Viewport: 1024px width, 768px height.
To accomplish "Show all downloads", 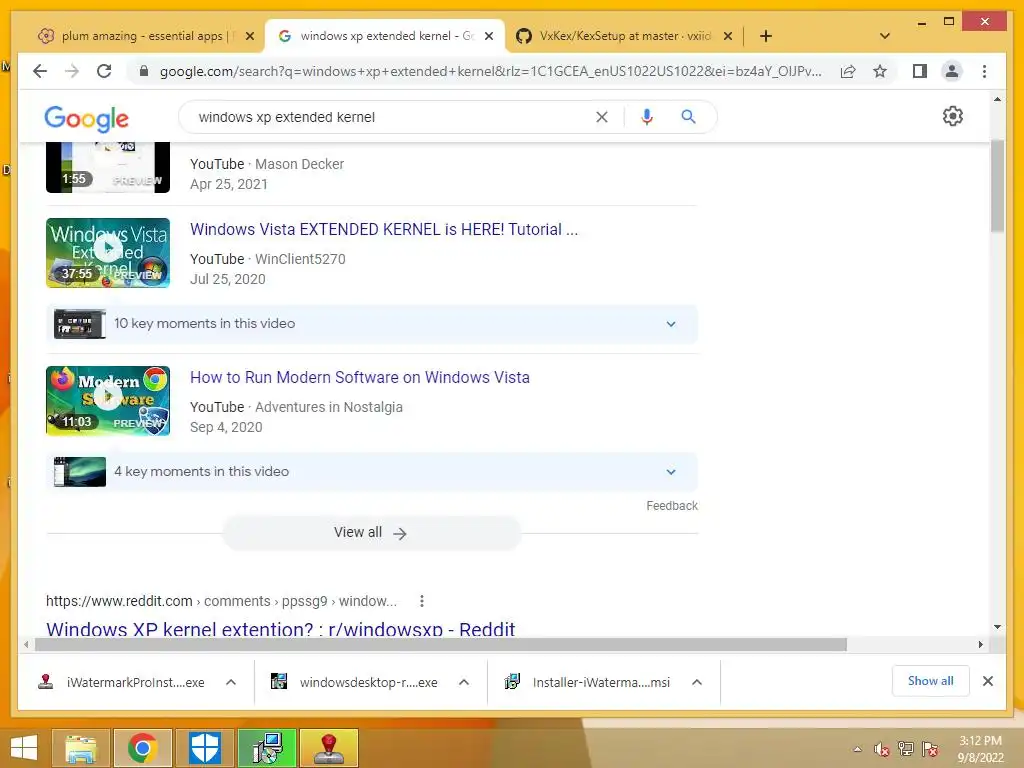I will pos(931,681).
